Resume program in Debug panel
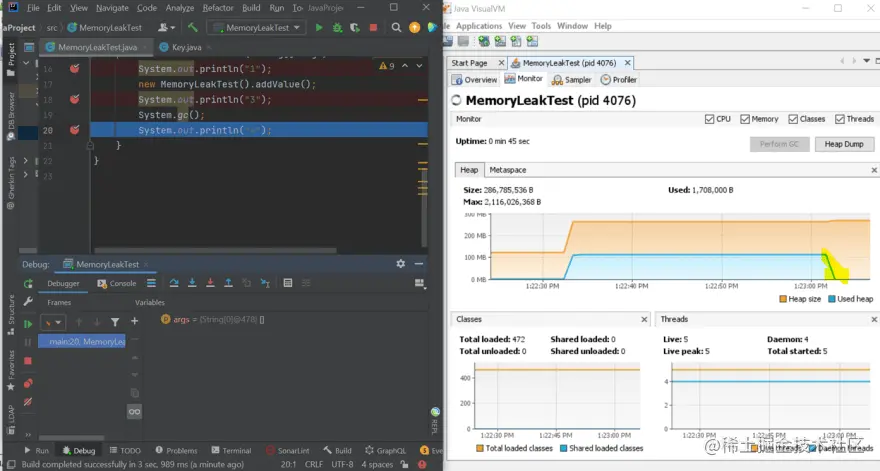This screenshot has width=880, height=471. coord(28,323)
